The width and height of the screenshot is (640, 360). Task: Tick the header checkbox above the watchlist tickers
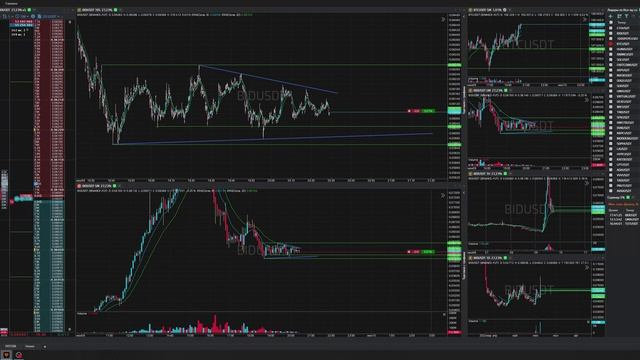(x=611, y=22)
